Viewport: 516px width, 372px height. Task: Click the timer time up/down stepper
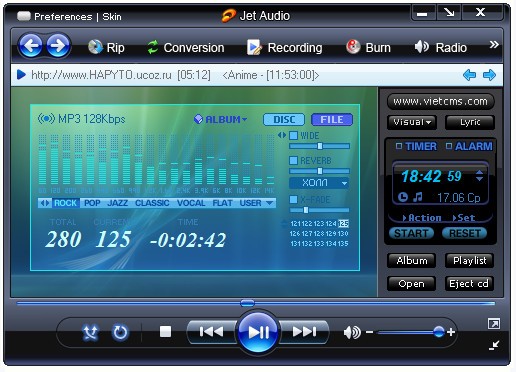(x=479, y=176)
